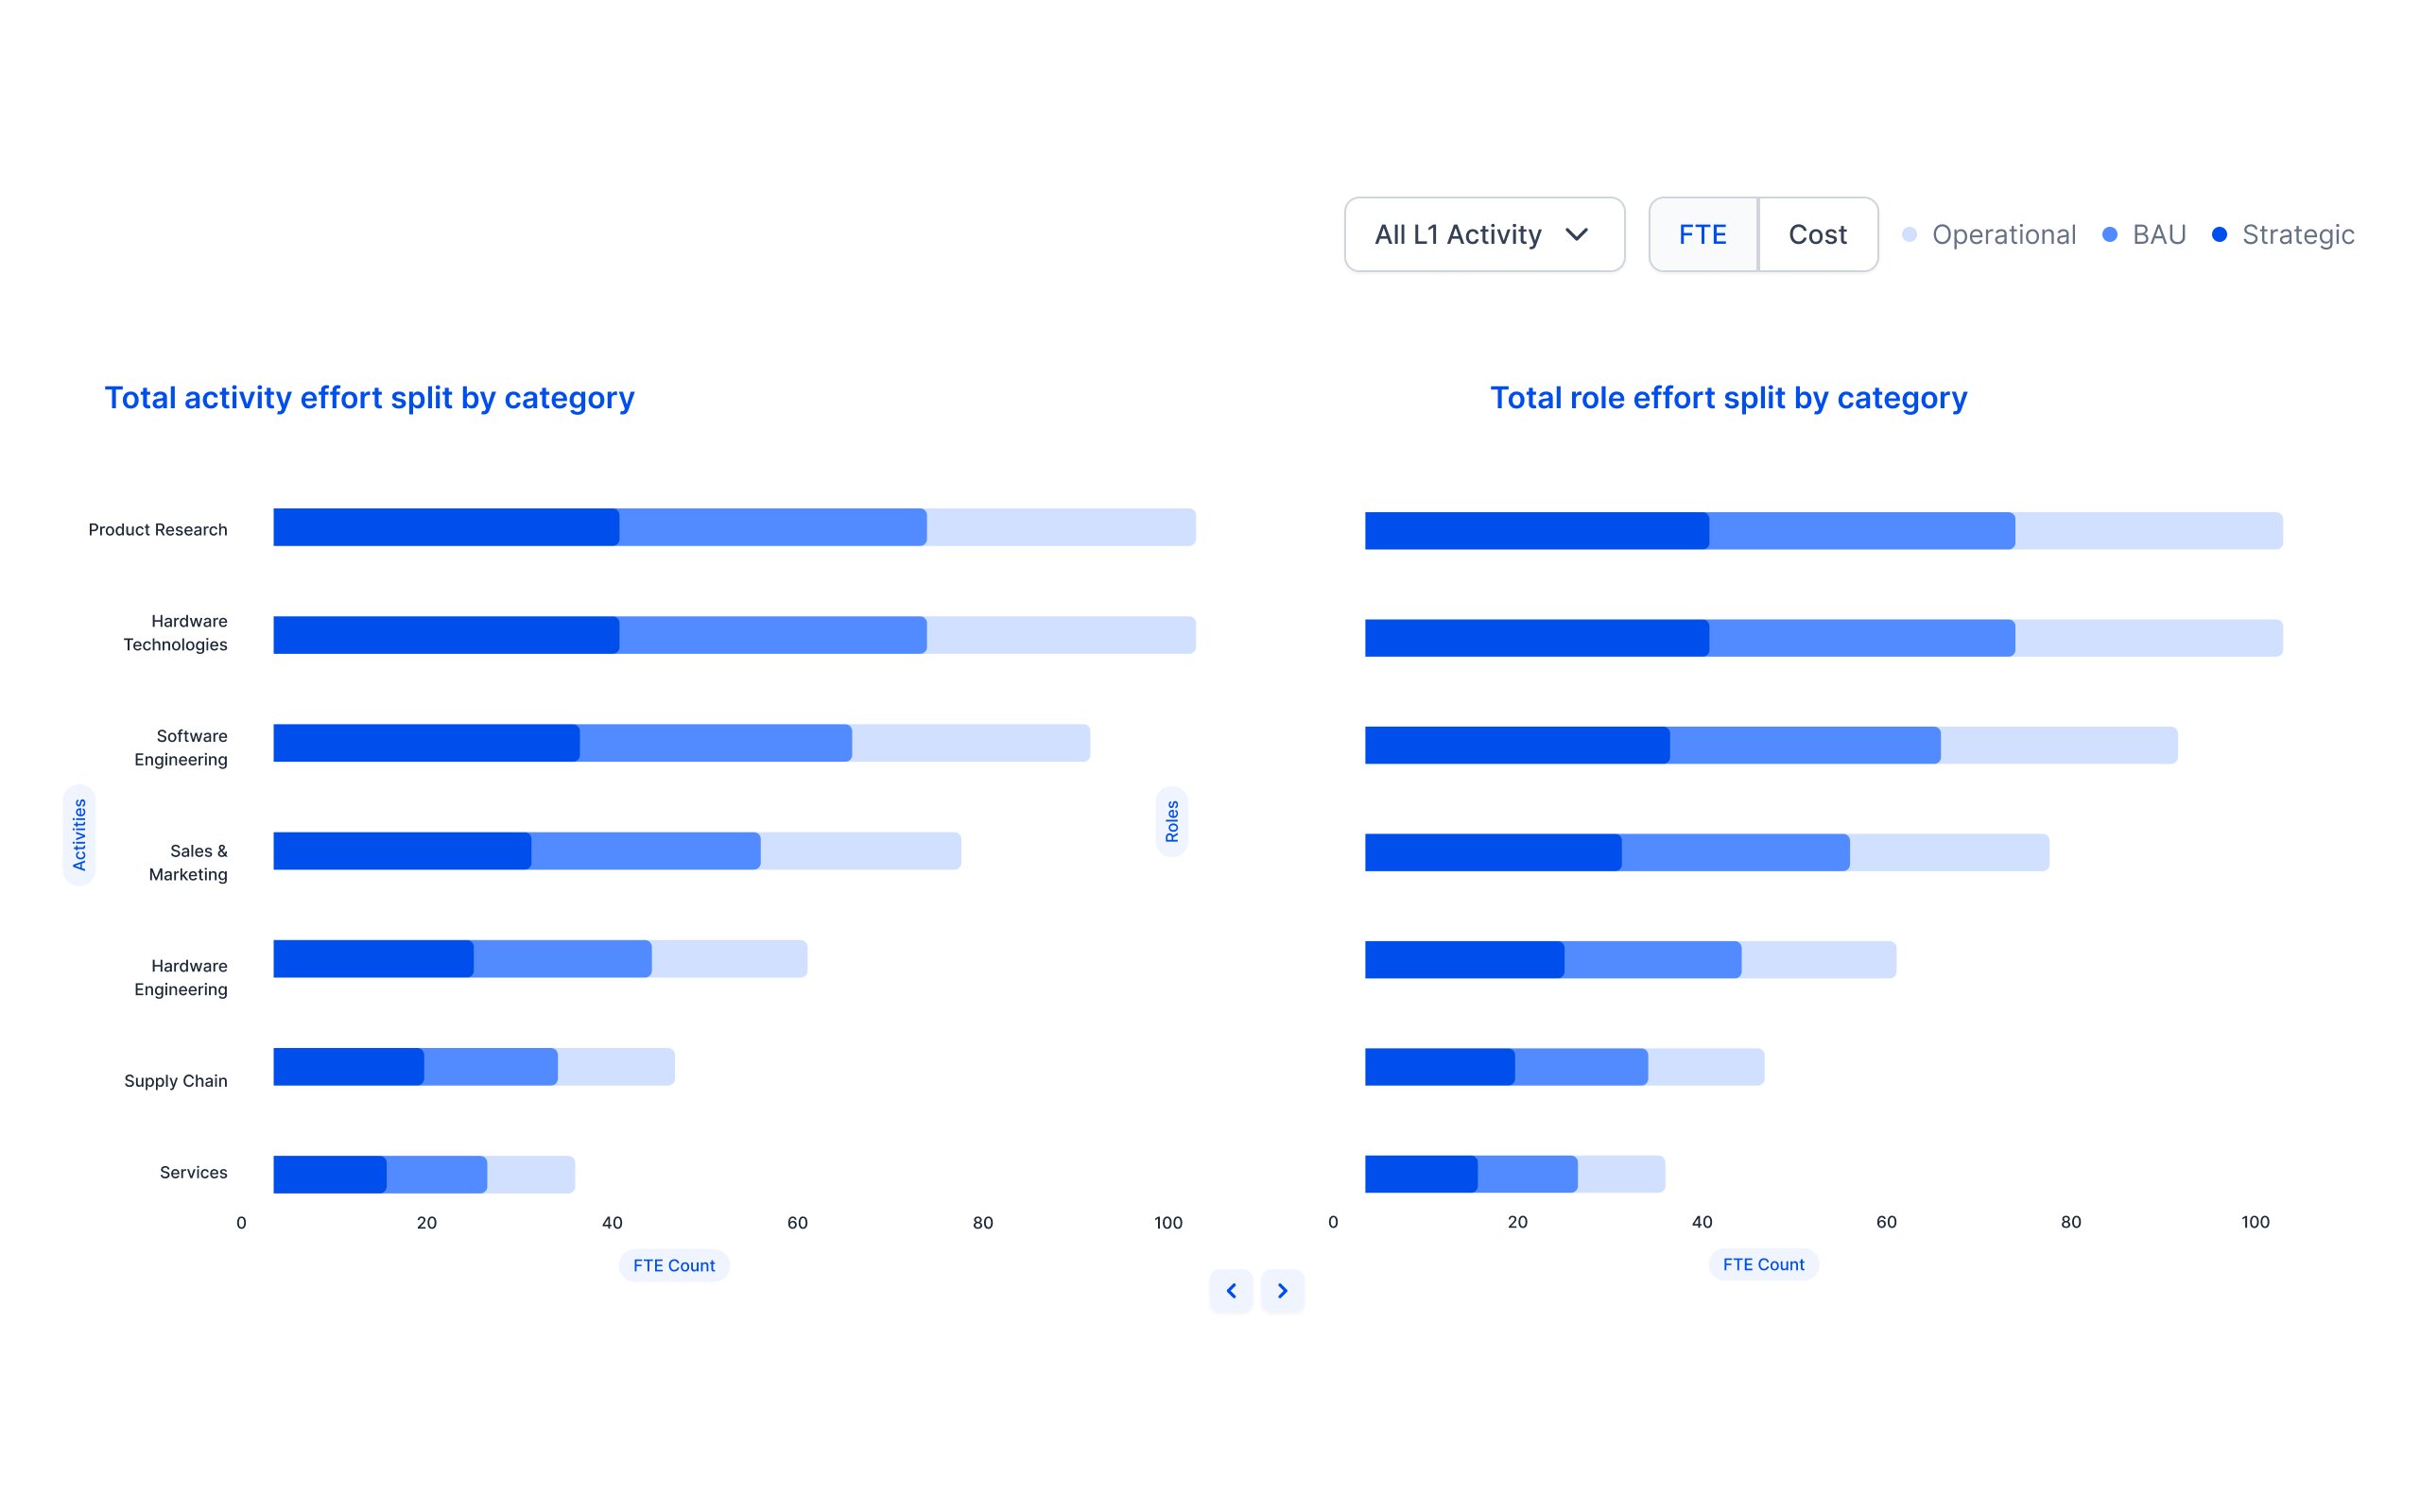Viewport: 2420px width, 1512px height.
Task: Click the Sales & Marketing activity row
Action: tap(612, 851)
